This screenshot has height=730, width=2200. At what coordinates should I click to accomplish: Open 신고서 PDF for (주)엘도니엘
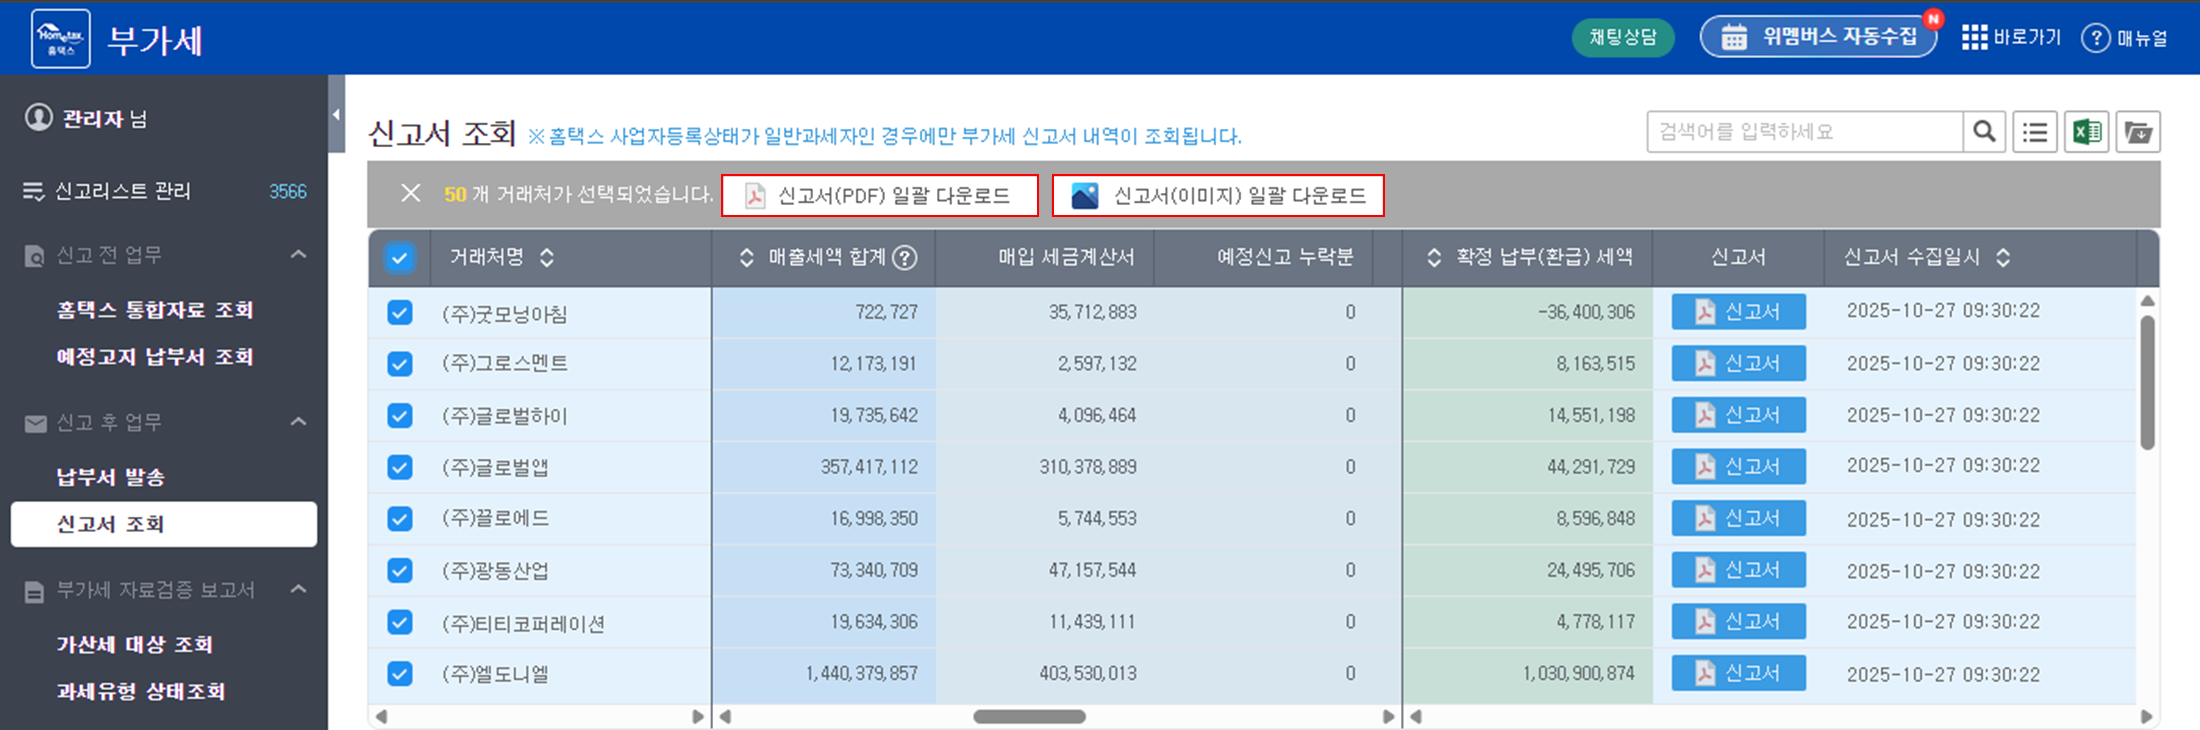[1739, 673]
